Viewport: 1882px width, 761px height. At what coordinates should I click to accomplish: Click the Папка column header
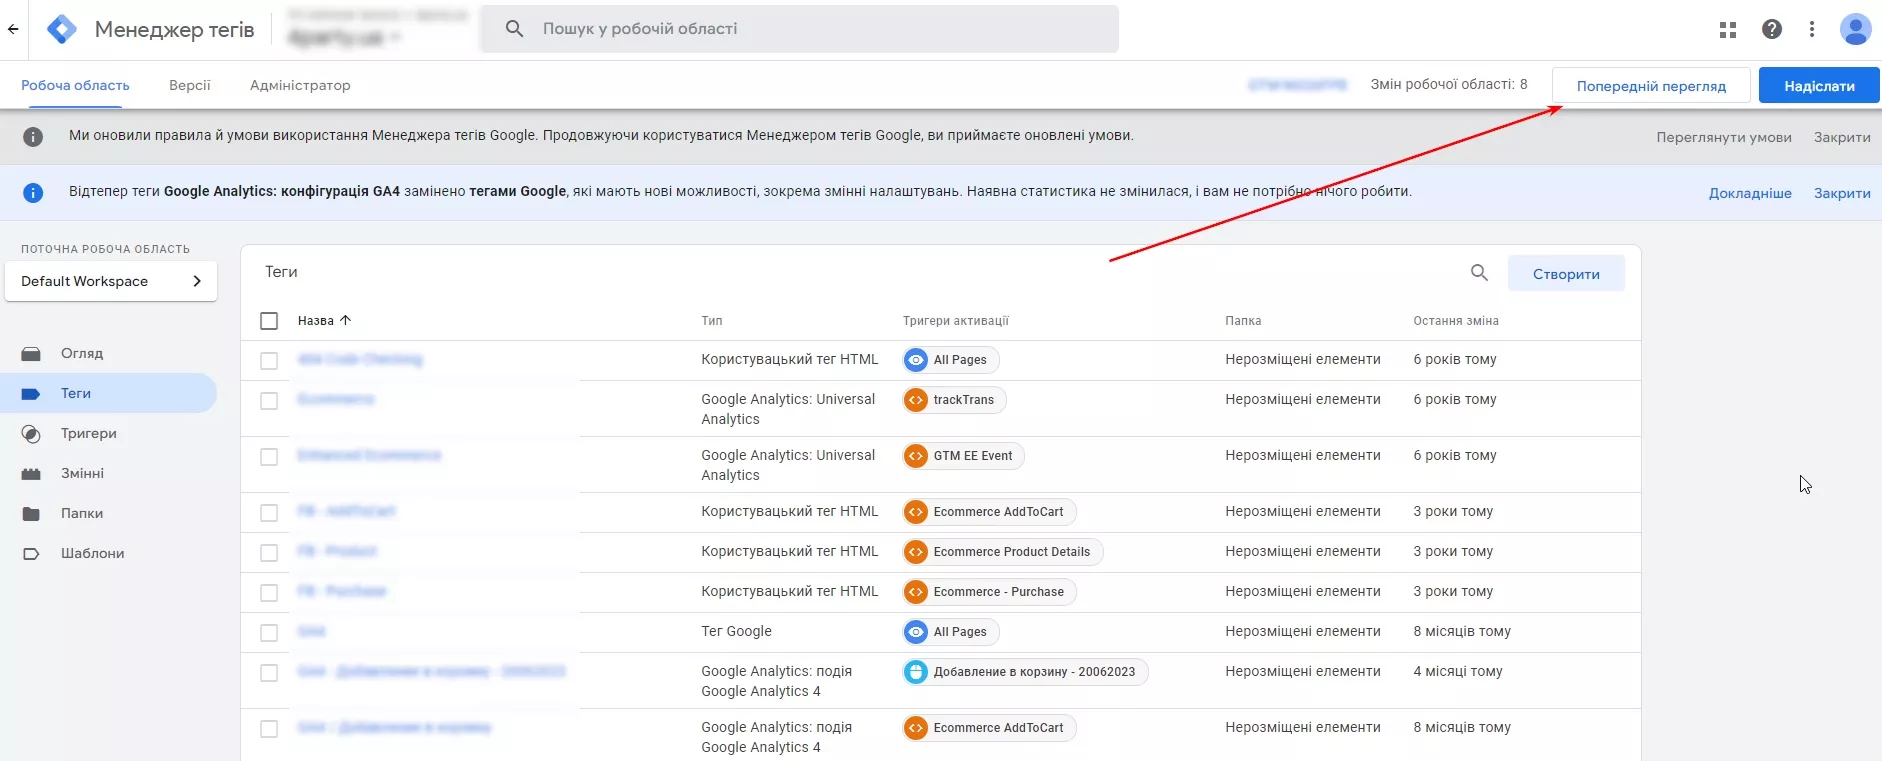(x=1243, y=321)
